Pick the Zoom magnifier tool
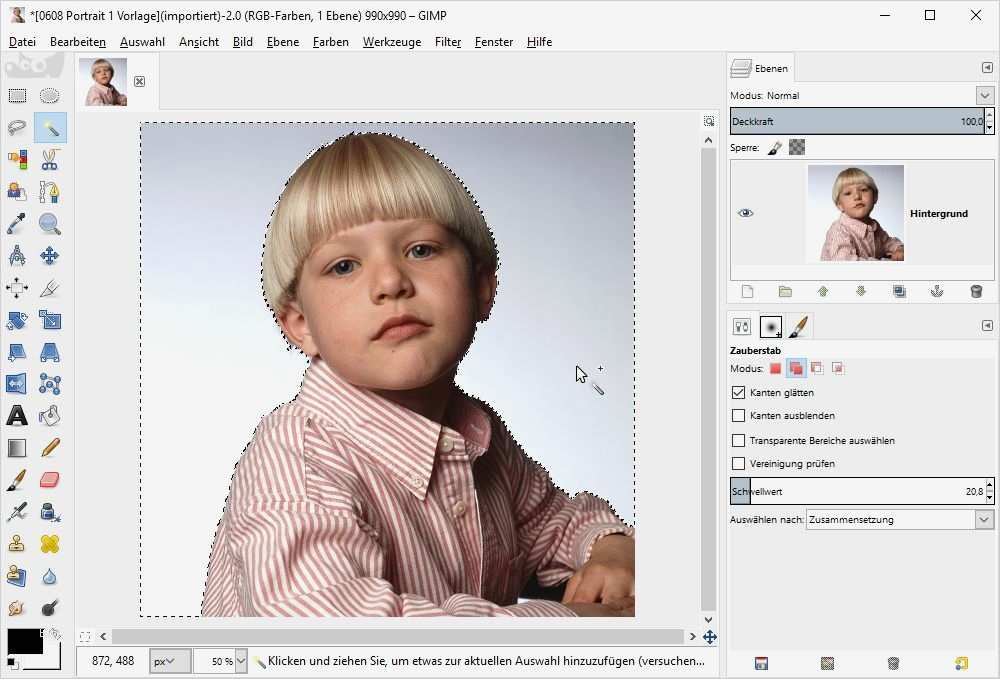Image resolution: width=1000 pixels, height=679 pixels. tap(49, 223)
